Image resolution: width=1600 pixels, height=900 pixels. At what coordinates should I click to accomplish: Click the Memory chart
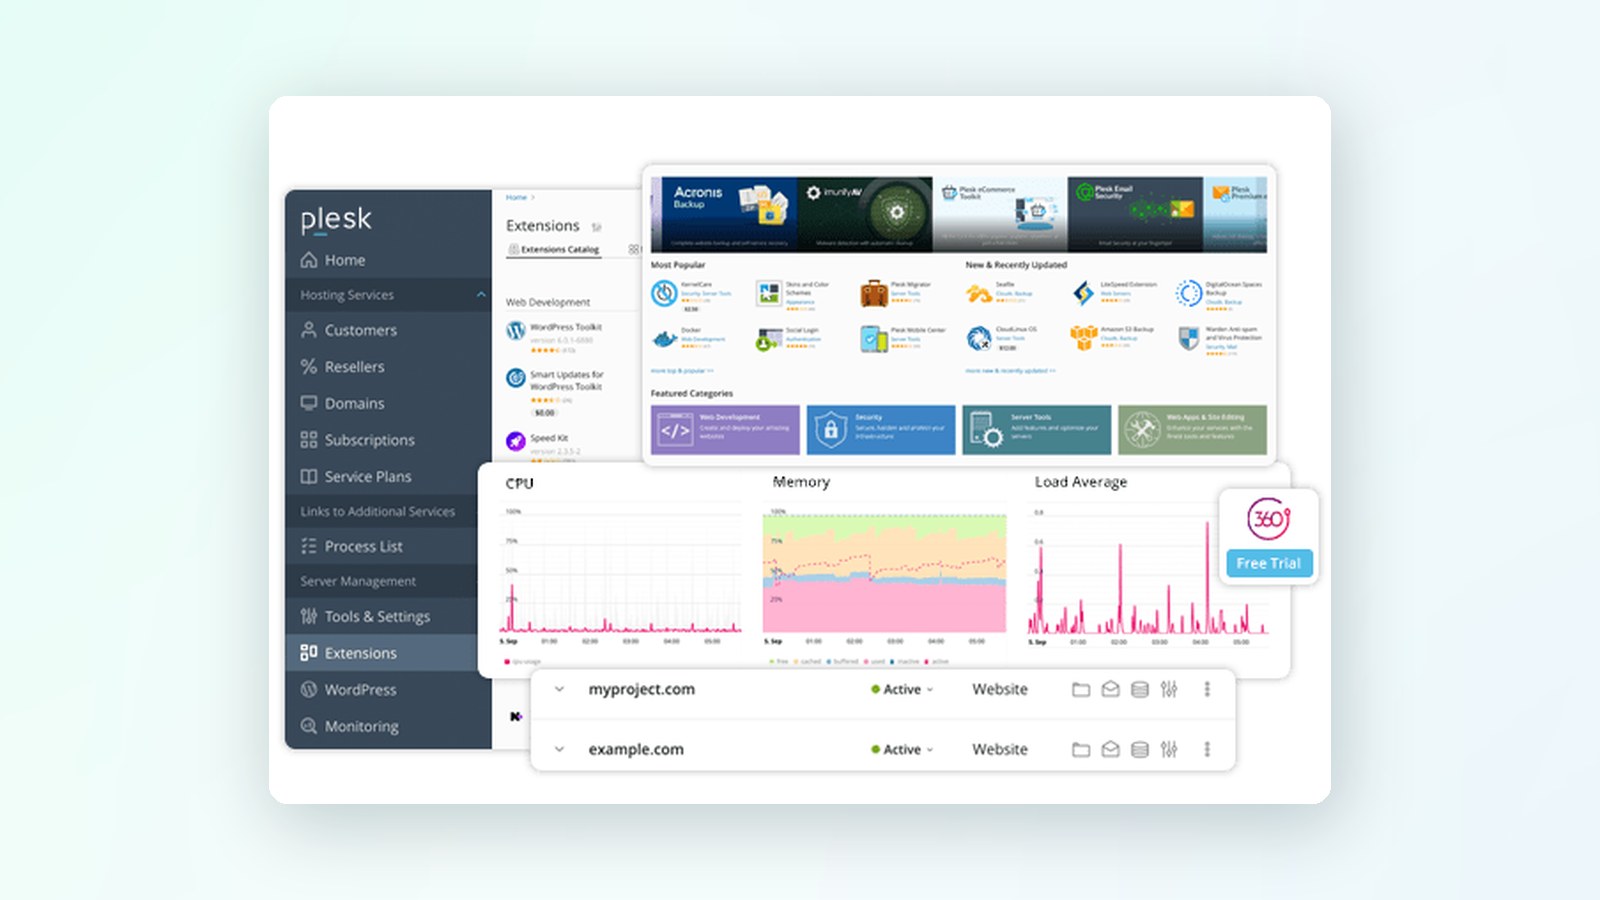(x=884, y=573)
